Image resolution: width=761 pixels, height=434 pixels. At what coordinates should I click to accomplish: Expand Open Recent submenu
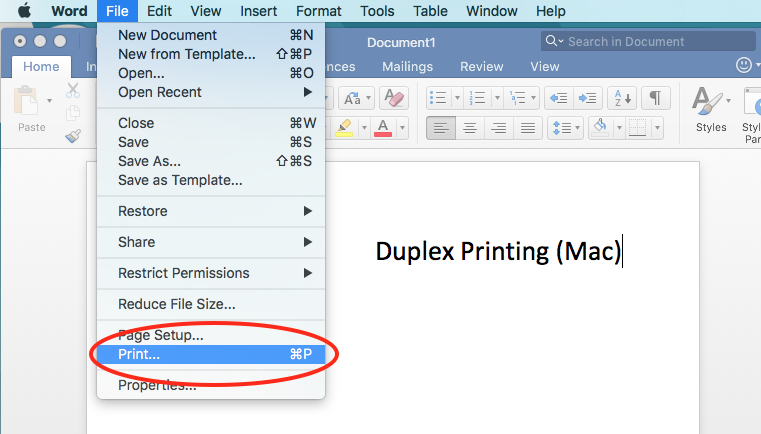point(211,92)
